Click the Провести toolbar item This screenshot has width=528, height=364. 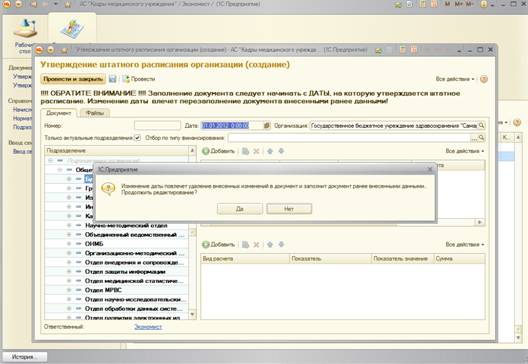click(138, 79)
